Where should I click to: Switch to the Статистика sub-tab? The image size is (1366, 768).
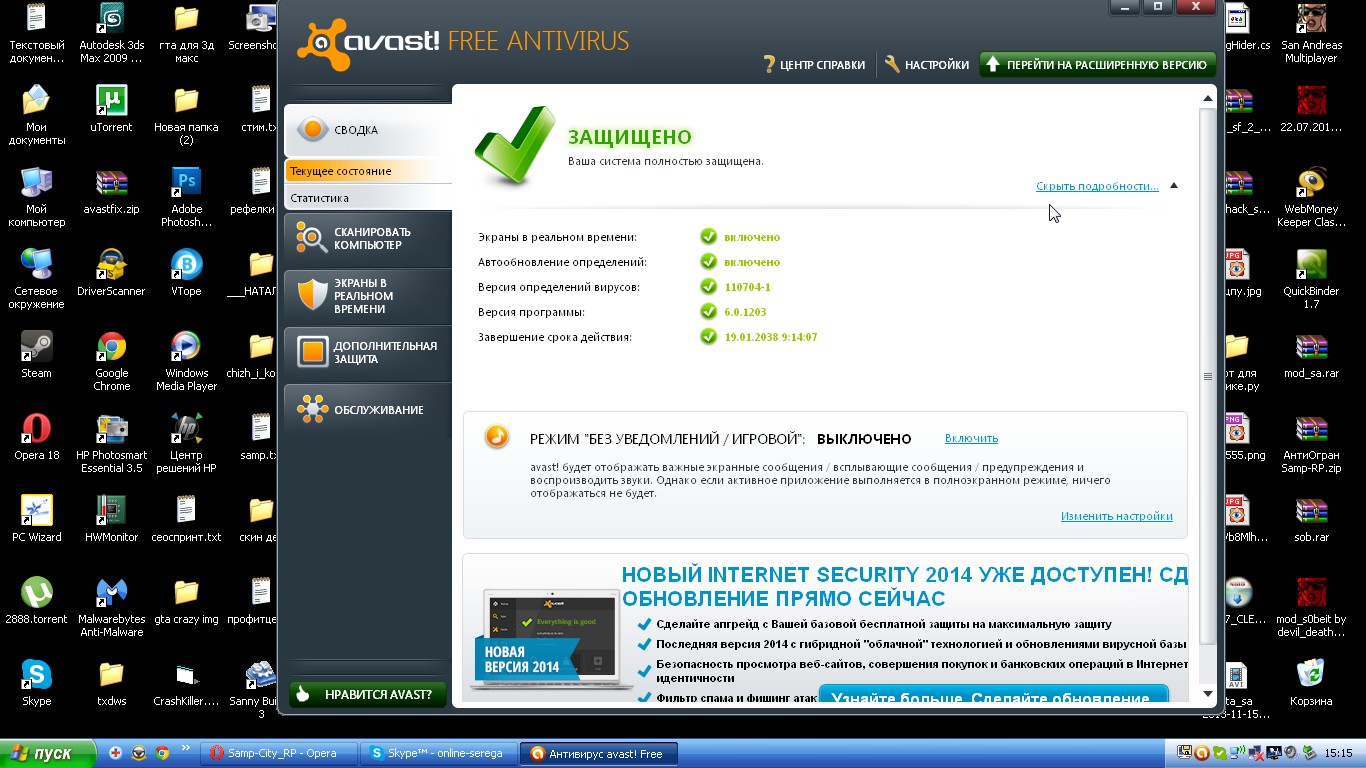point(368,198)
